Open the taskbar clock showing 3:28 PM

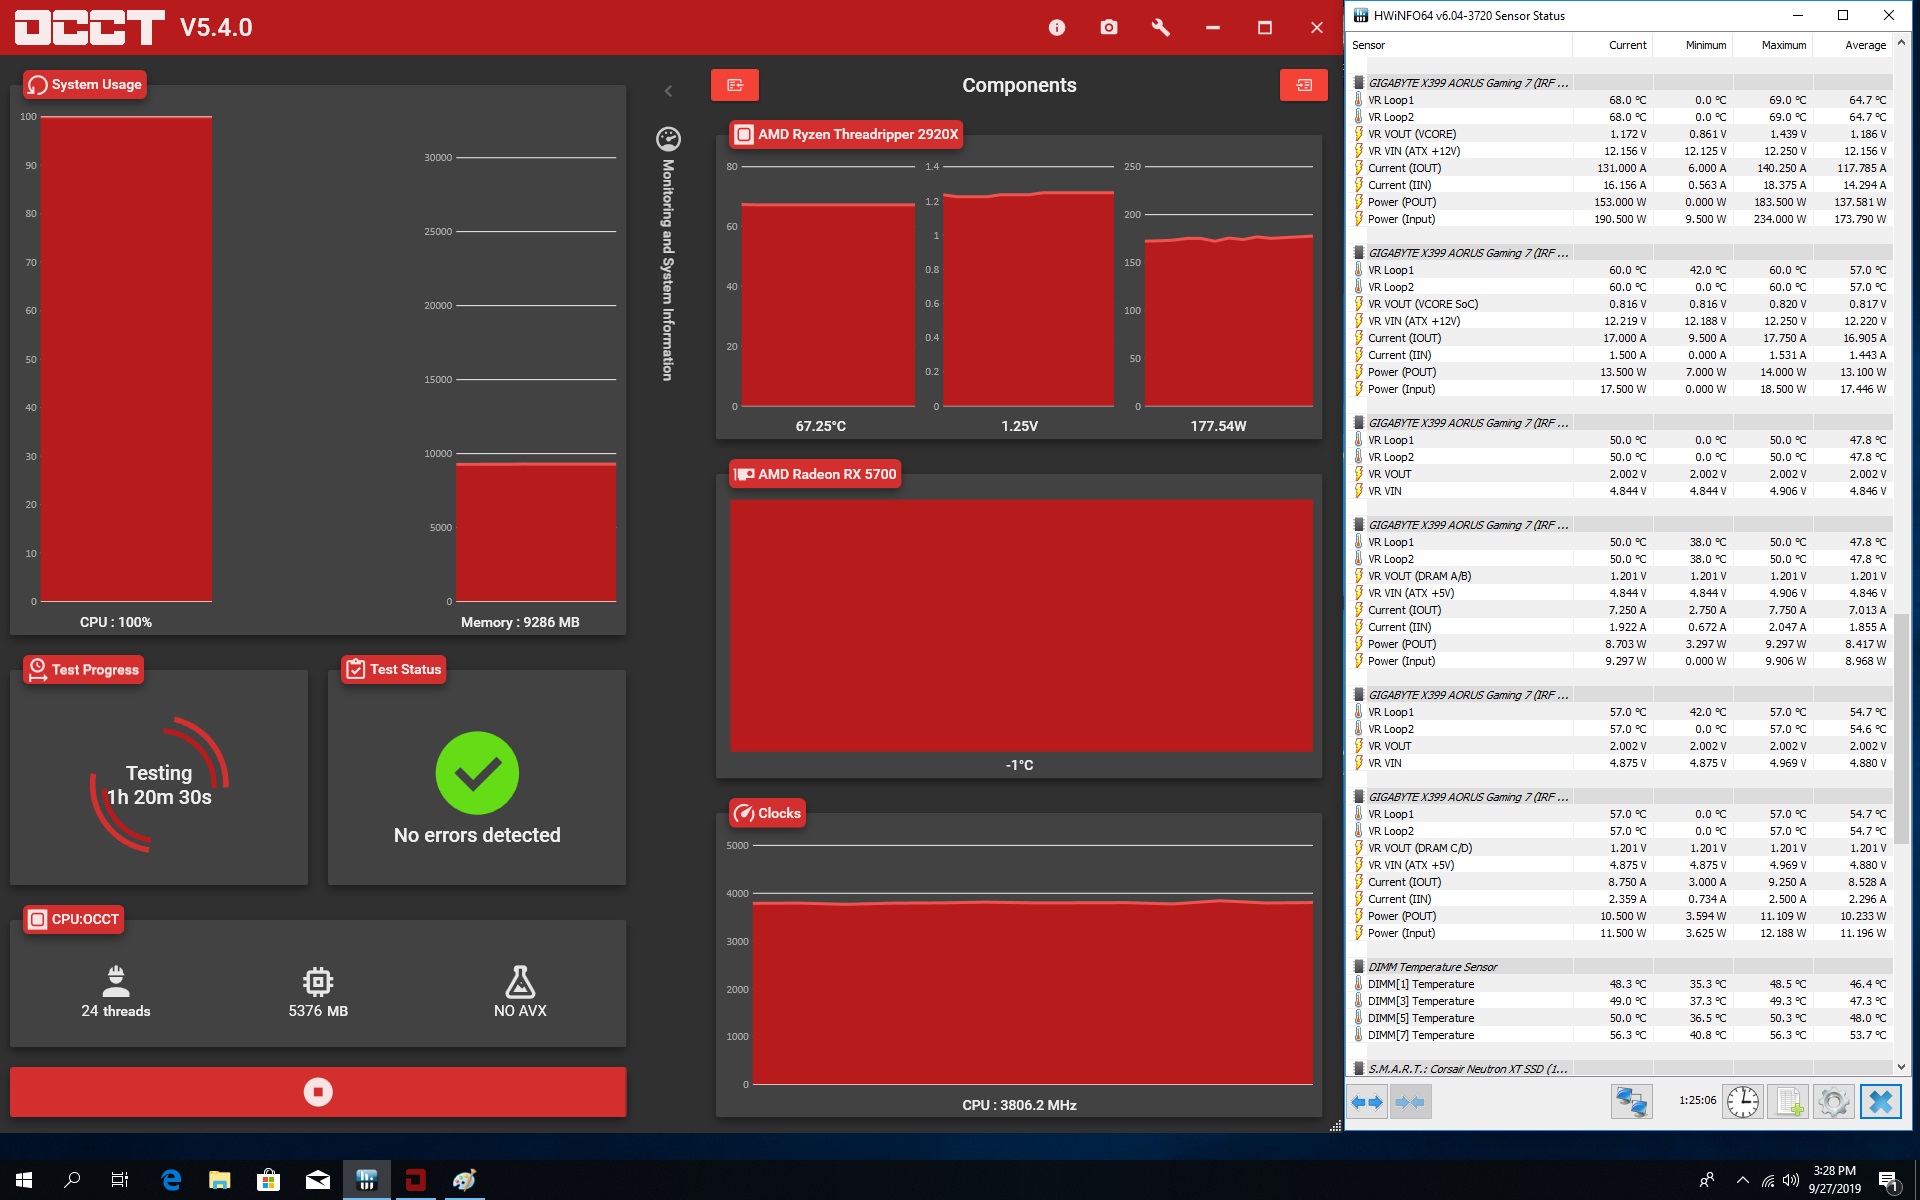click(x=1834, y=1180)
